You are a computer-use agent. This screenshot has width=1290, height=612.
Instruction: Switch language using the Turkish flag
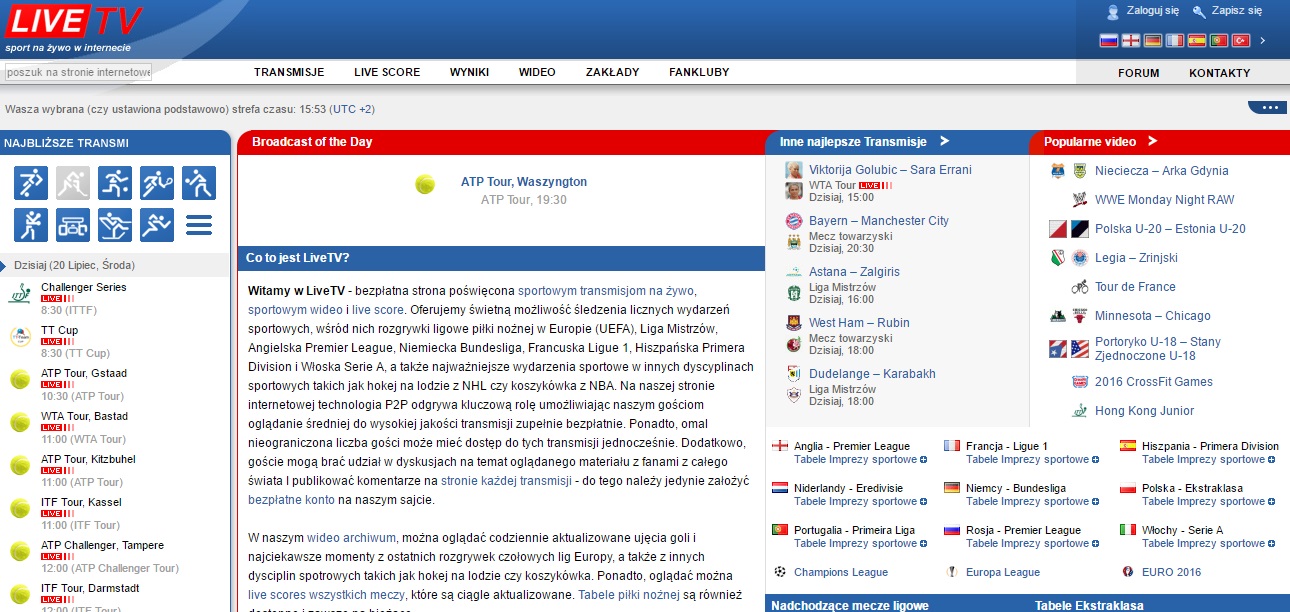[1240, 40]
